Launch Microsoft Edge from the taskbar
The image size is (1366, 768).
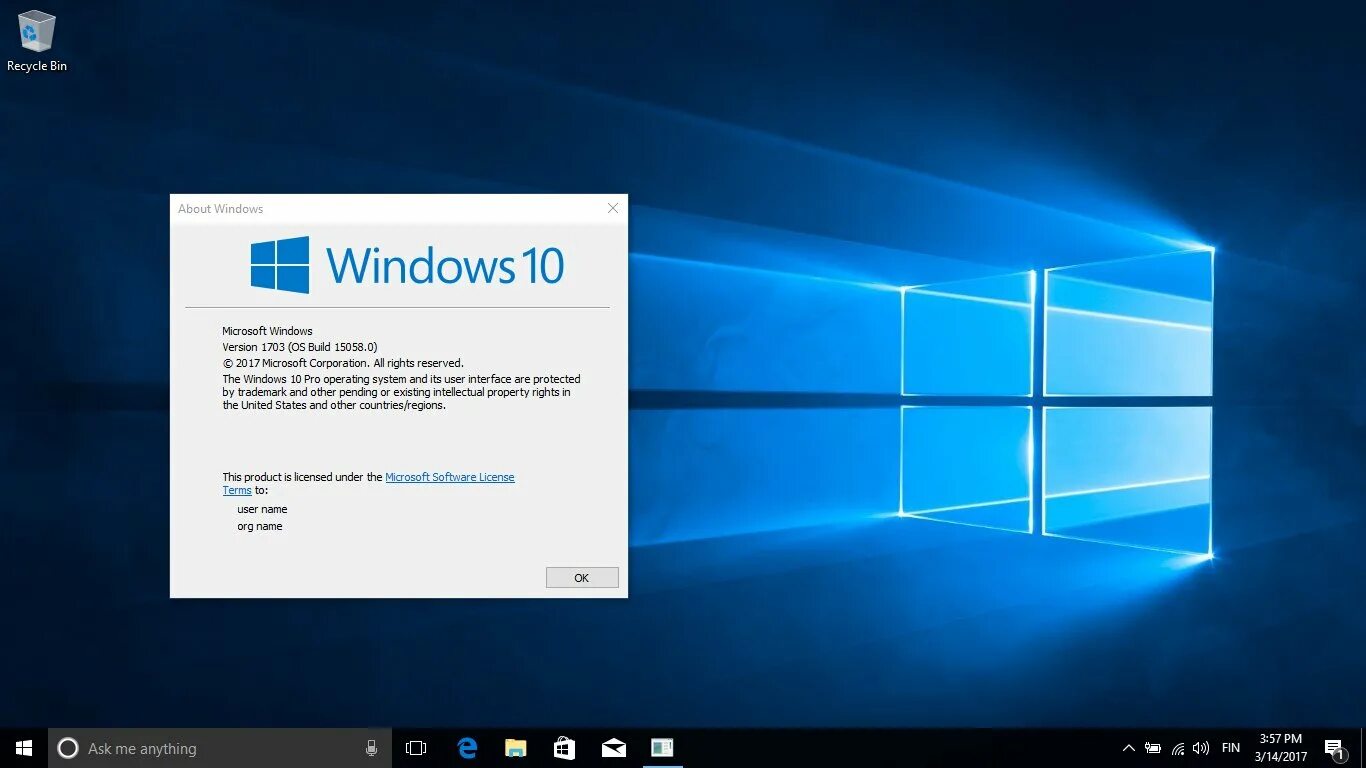tap(467, 748)
